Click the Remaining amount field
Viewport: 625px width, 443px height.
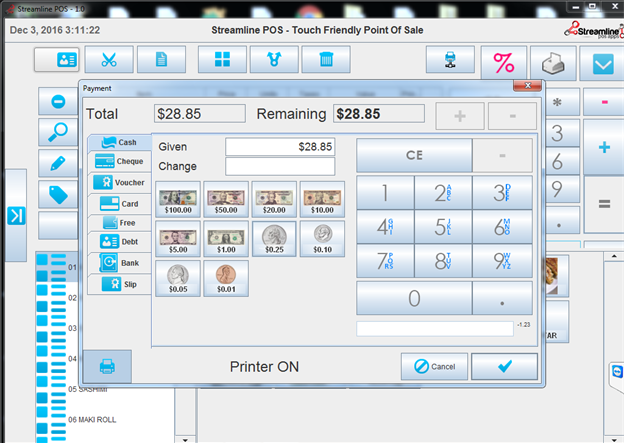click(x=379, y=114)
